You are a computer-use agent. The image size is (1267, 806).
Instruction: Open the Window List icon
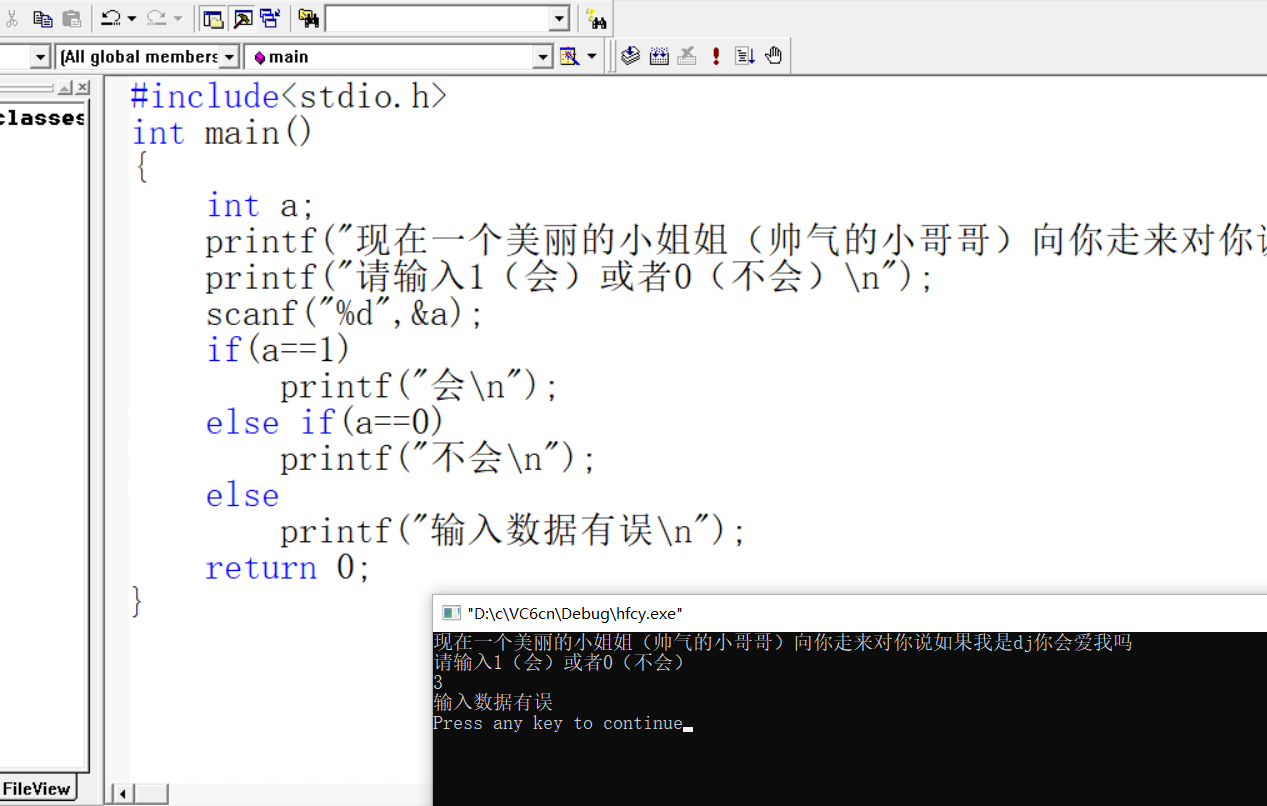click(270, 18)
